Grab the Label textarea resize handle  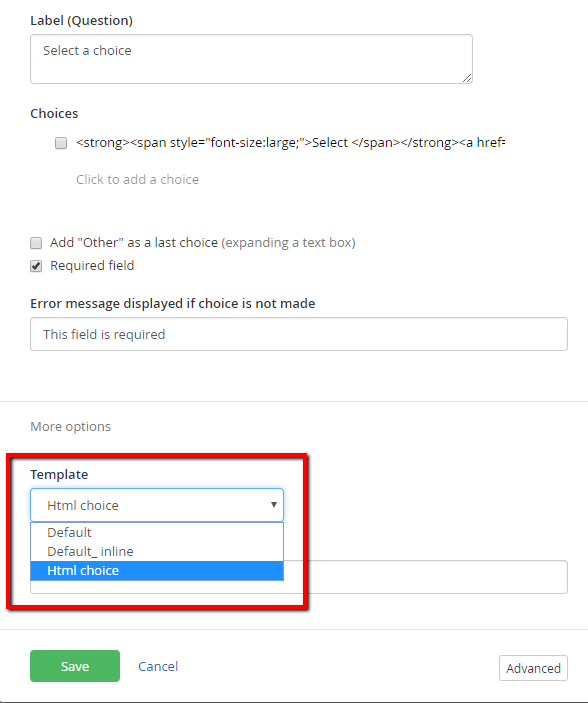pyautogui.click(x=467, y=78)
